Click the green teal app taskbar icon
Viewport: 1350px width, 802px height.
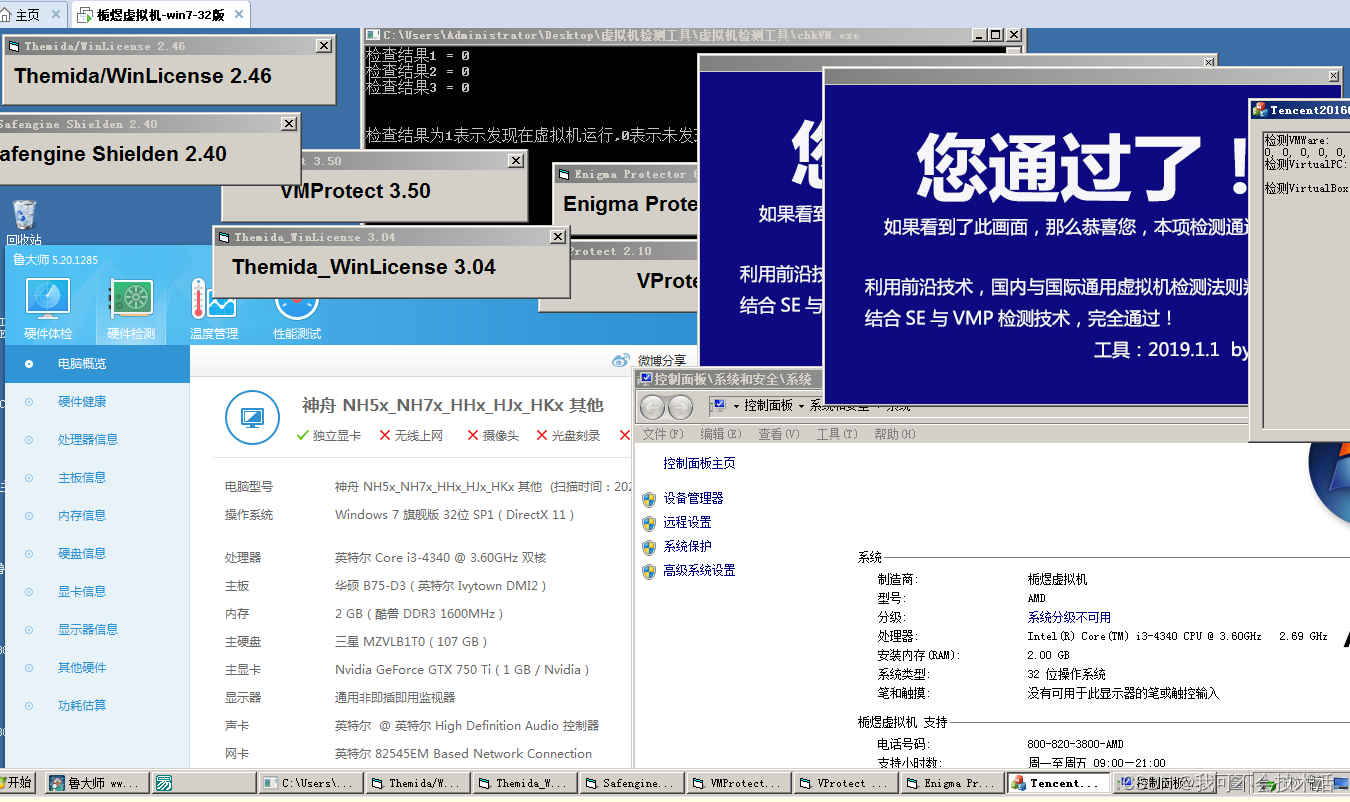coord(164,783)
